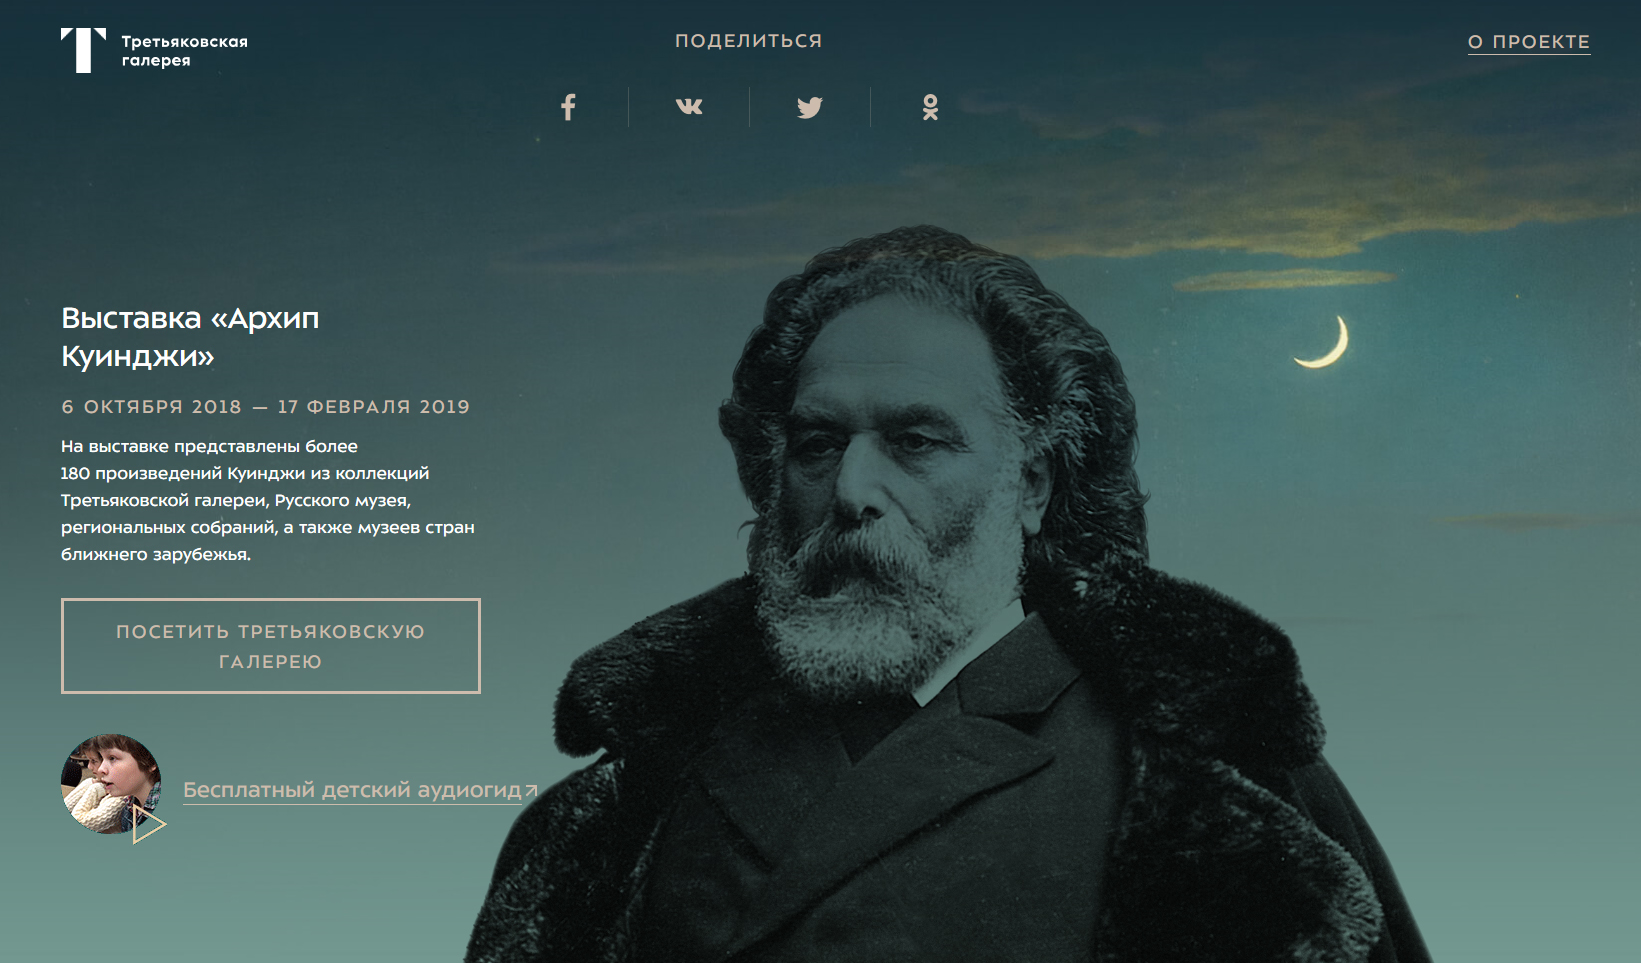Image resolution: width=1641 pixels, height=963 pixels.
Task: Share the page on Facebook
Action: 568,107
